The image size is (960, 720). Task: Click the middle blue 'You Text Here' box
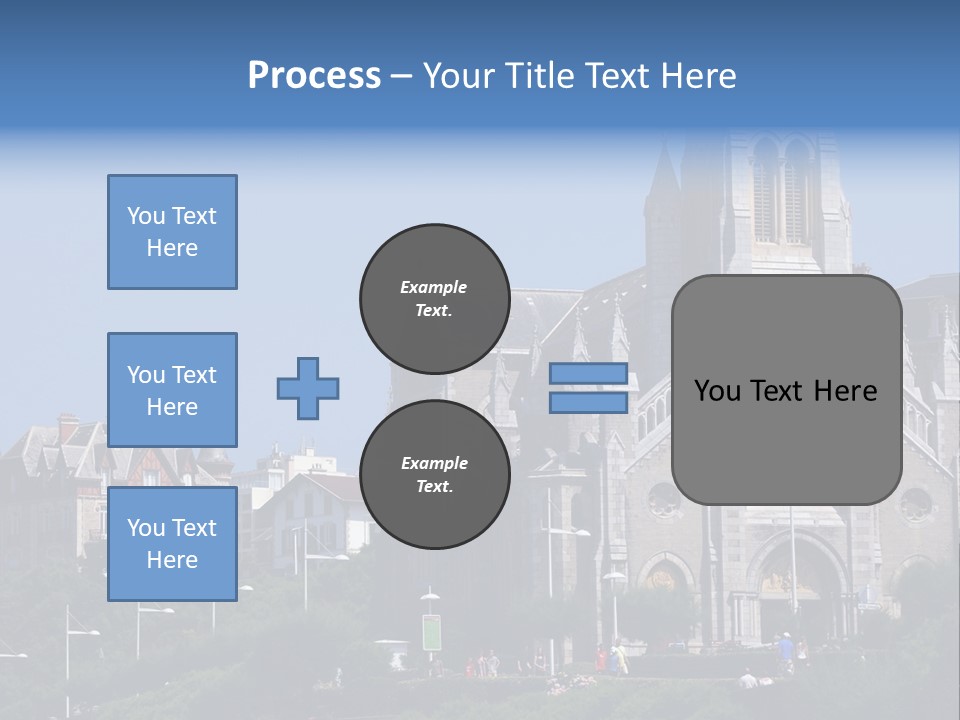click(x=172, y=390)
